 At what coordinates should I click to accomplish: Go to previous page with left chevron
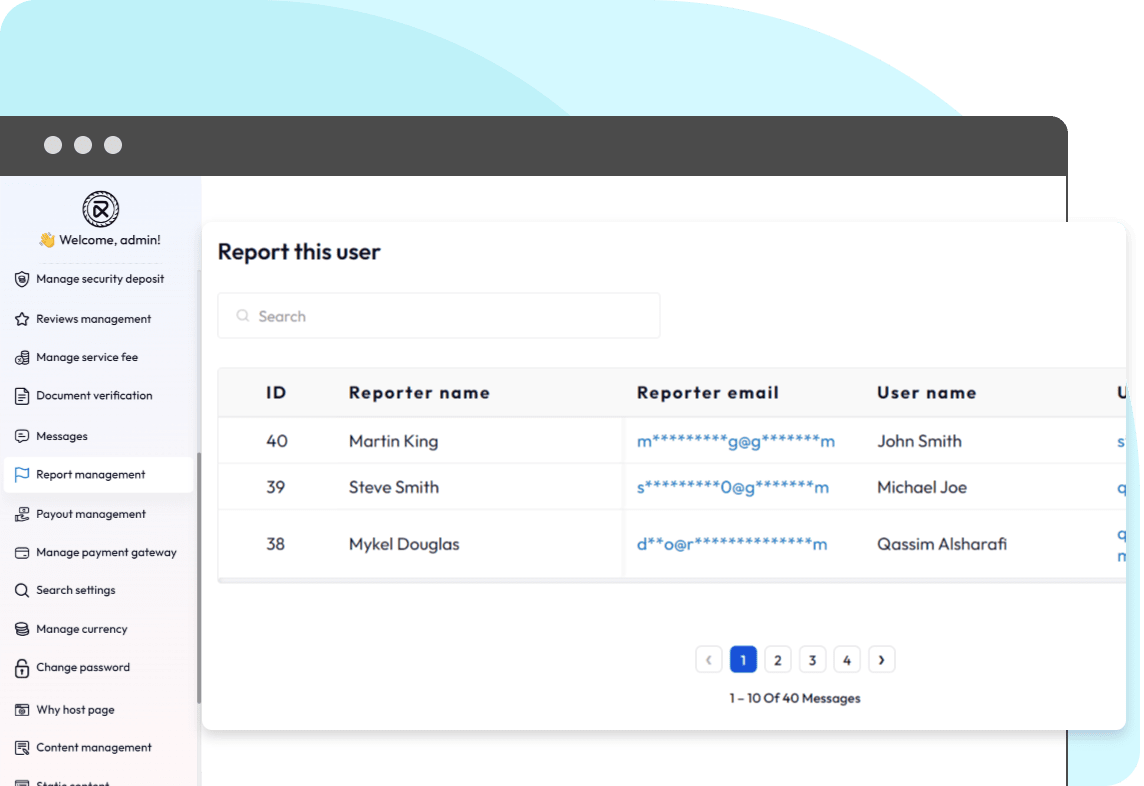point(708,660)
